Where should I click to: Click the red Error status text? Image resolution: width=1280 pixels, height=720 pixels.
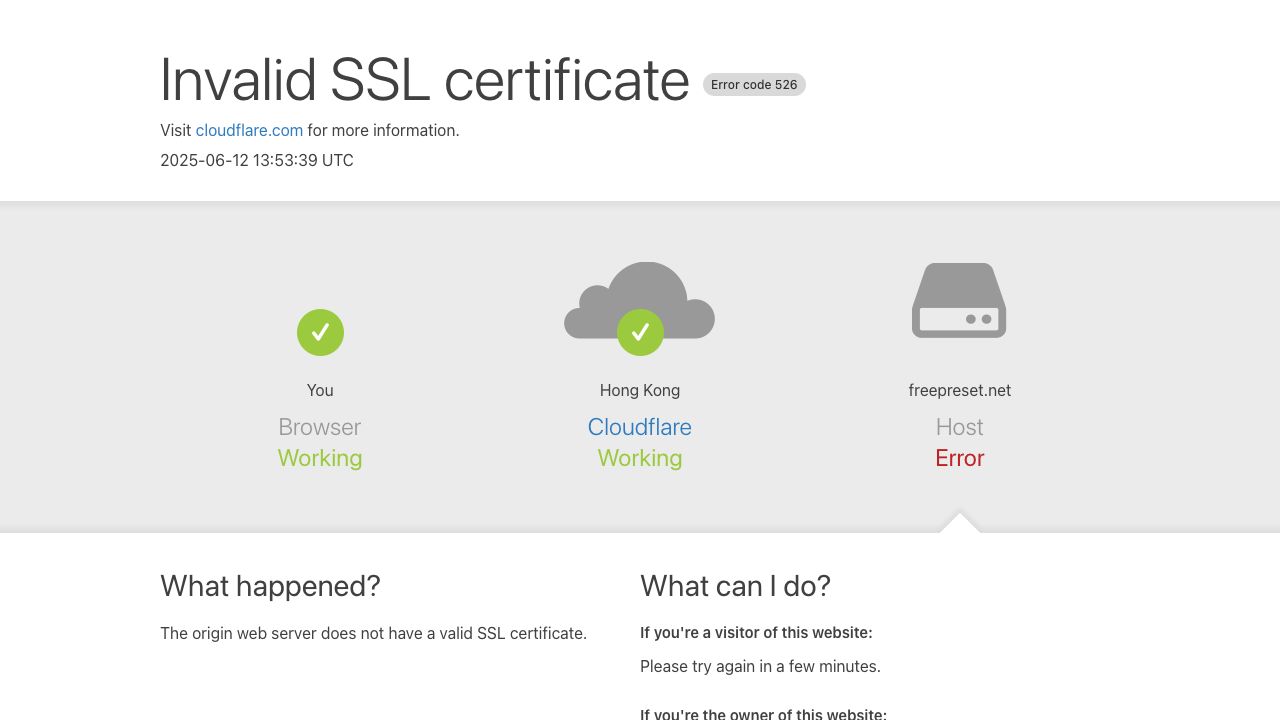click(x=960, y=458)
